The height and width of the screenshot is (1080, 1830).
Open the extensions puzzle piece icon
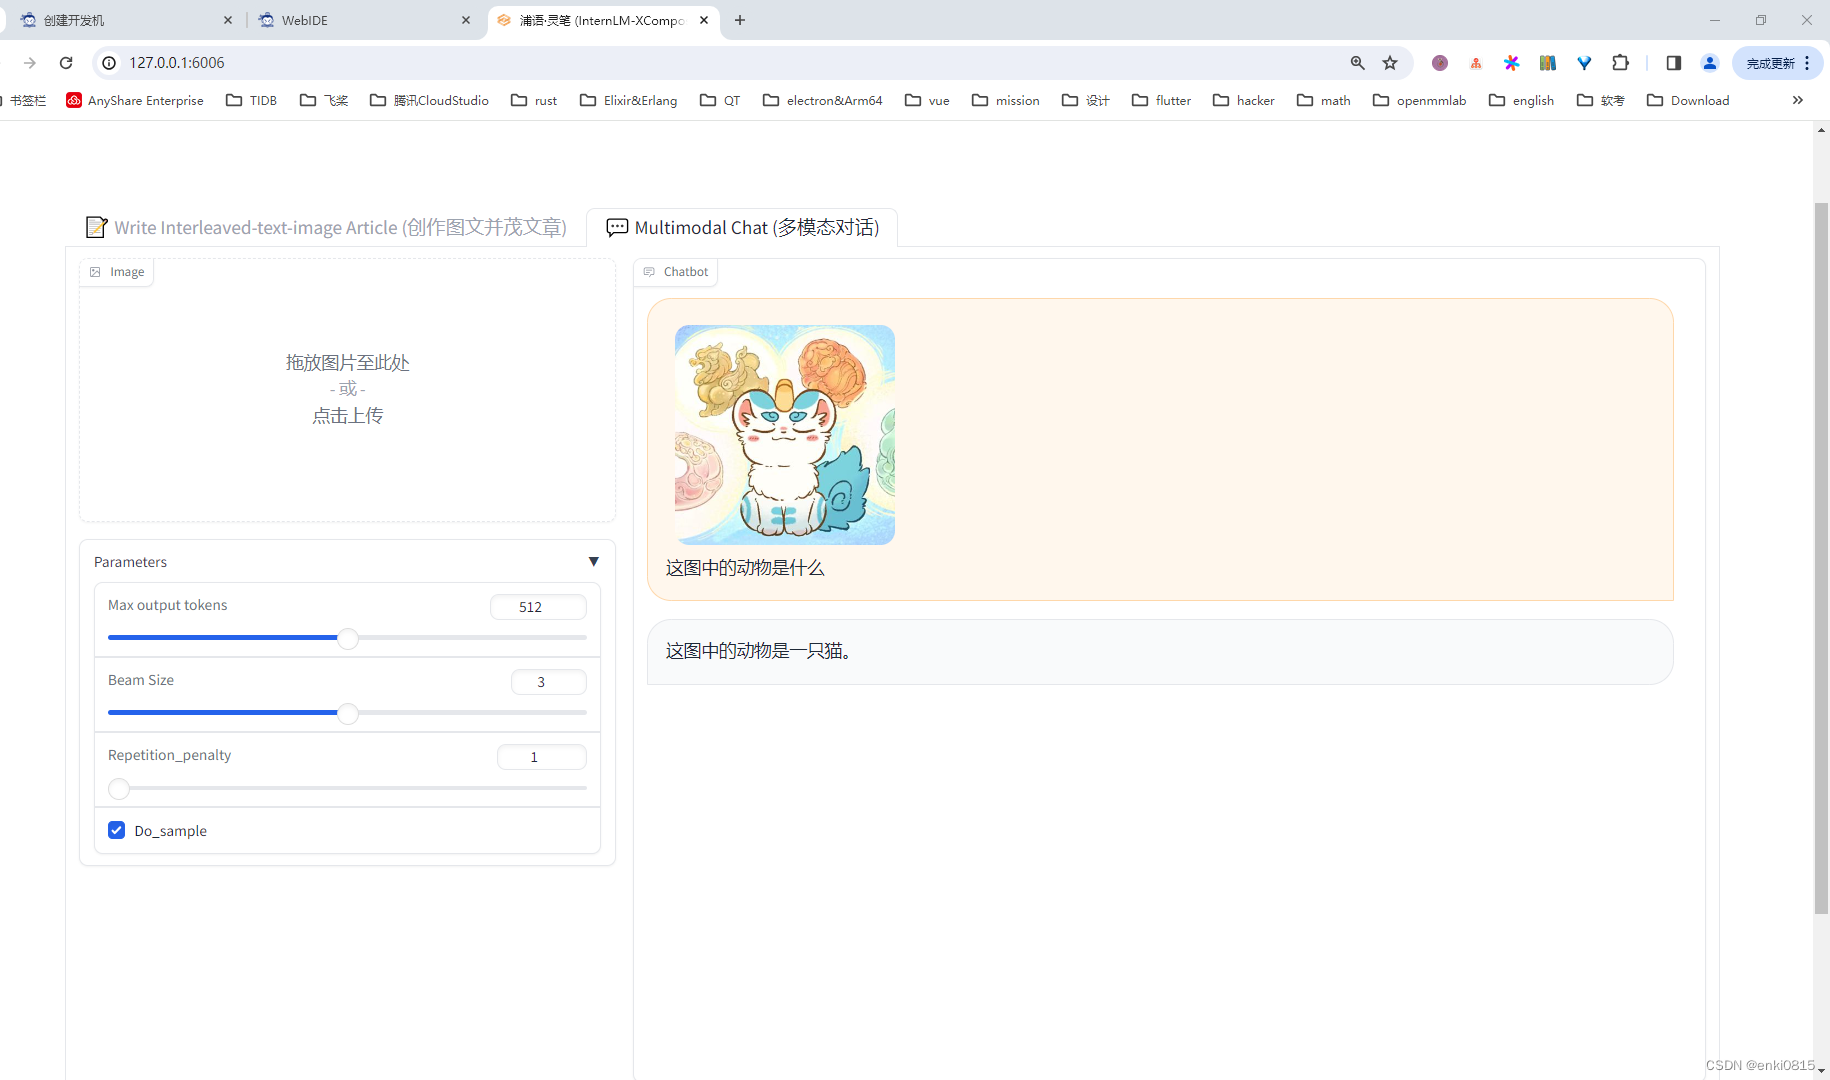[x=1620, y=63]
